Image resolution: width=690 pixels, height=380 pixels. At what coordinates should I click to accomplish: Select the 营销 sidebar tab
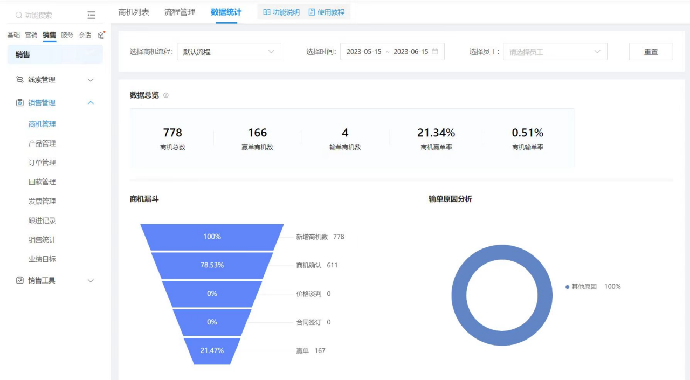(x=31, y=35)
